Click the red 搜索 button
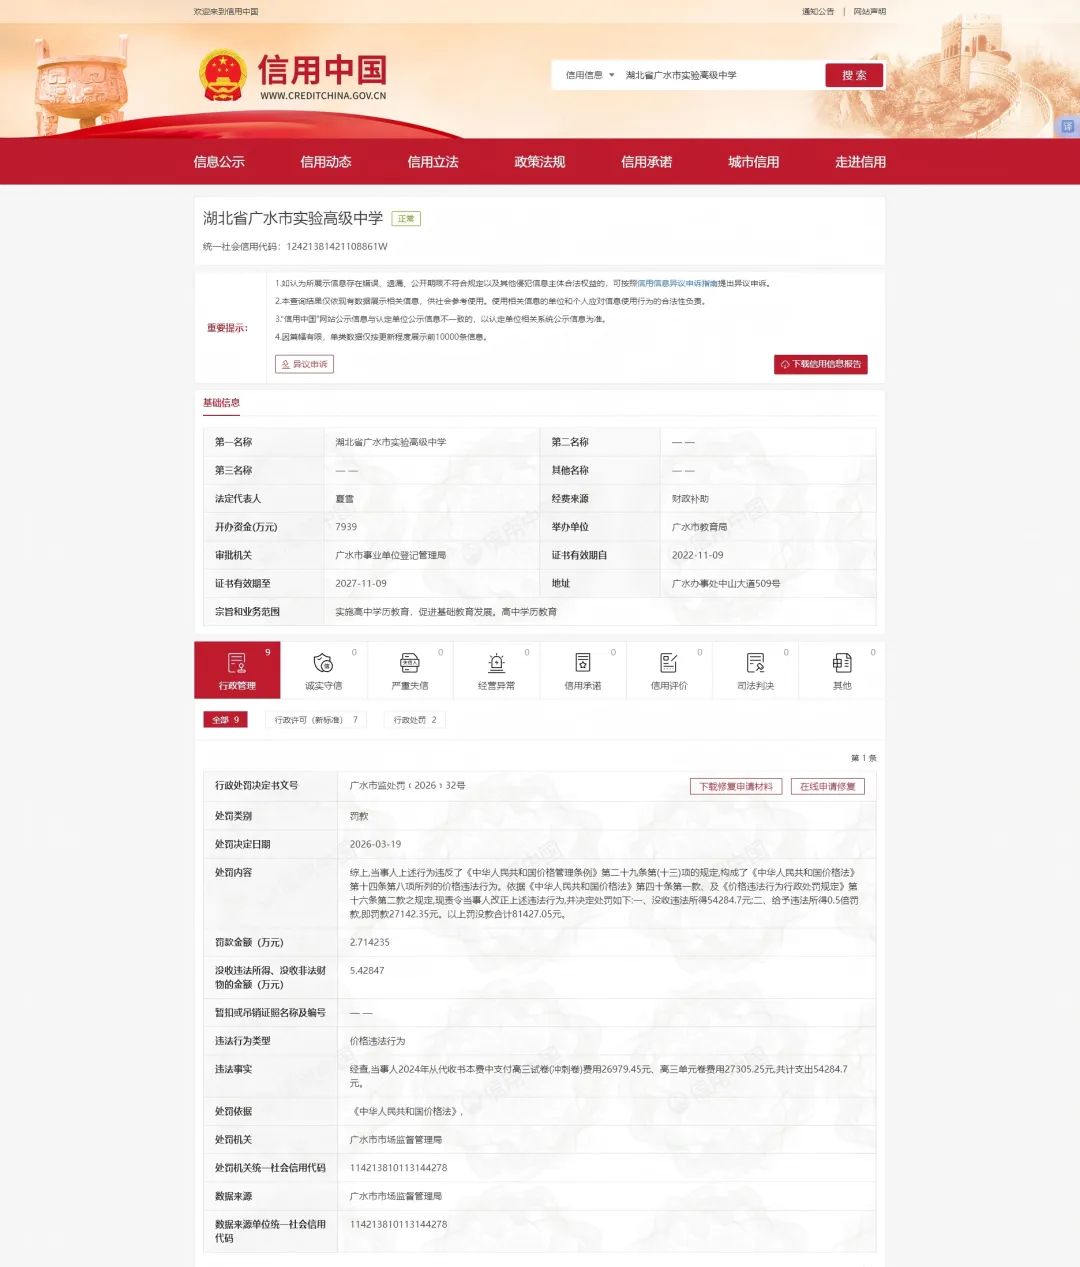The height and width of the screenshot is (1267, 1080). pos(854,75)
